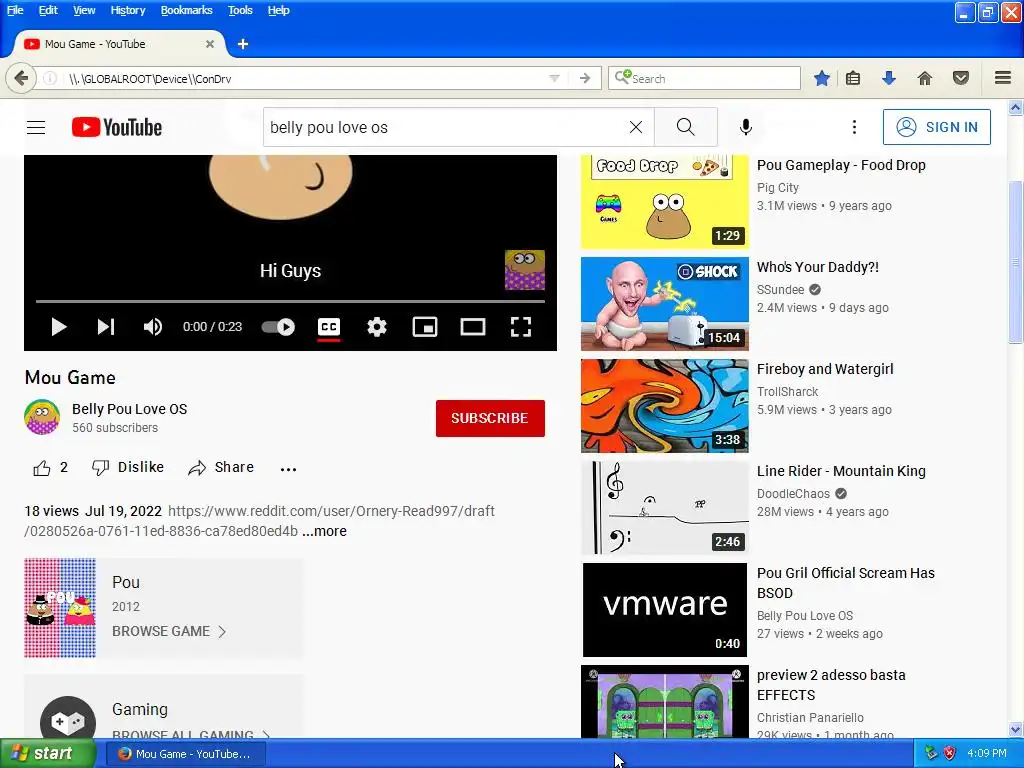Clear the YouTube search box text
Viewport: 1024px width, 768px height.
(x=635, y=127)
